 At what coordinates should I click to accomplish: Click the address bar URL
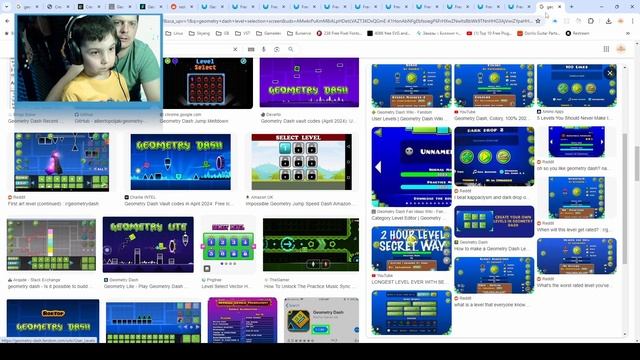point(347,21)
